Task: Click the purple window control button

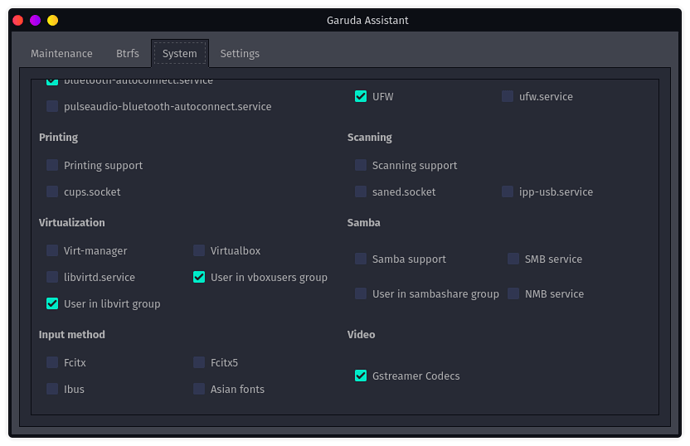Action: (35, 20)
